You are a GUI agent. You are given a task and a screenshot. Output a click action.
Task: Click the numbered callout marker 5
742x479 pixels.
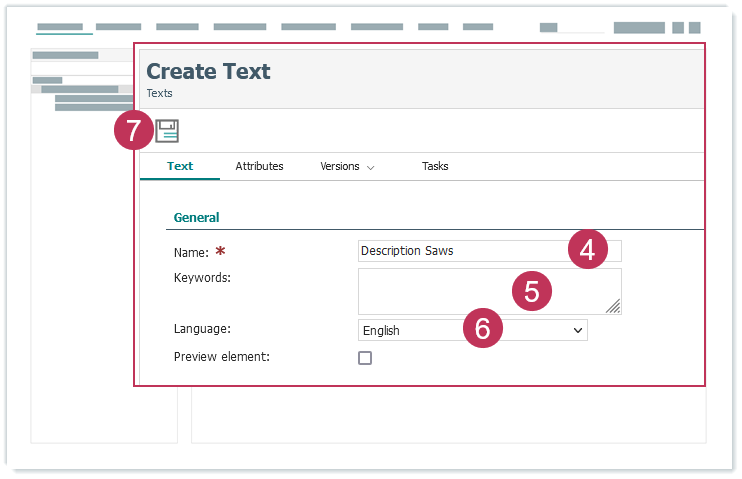click(x=531, y=291)
